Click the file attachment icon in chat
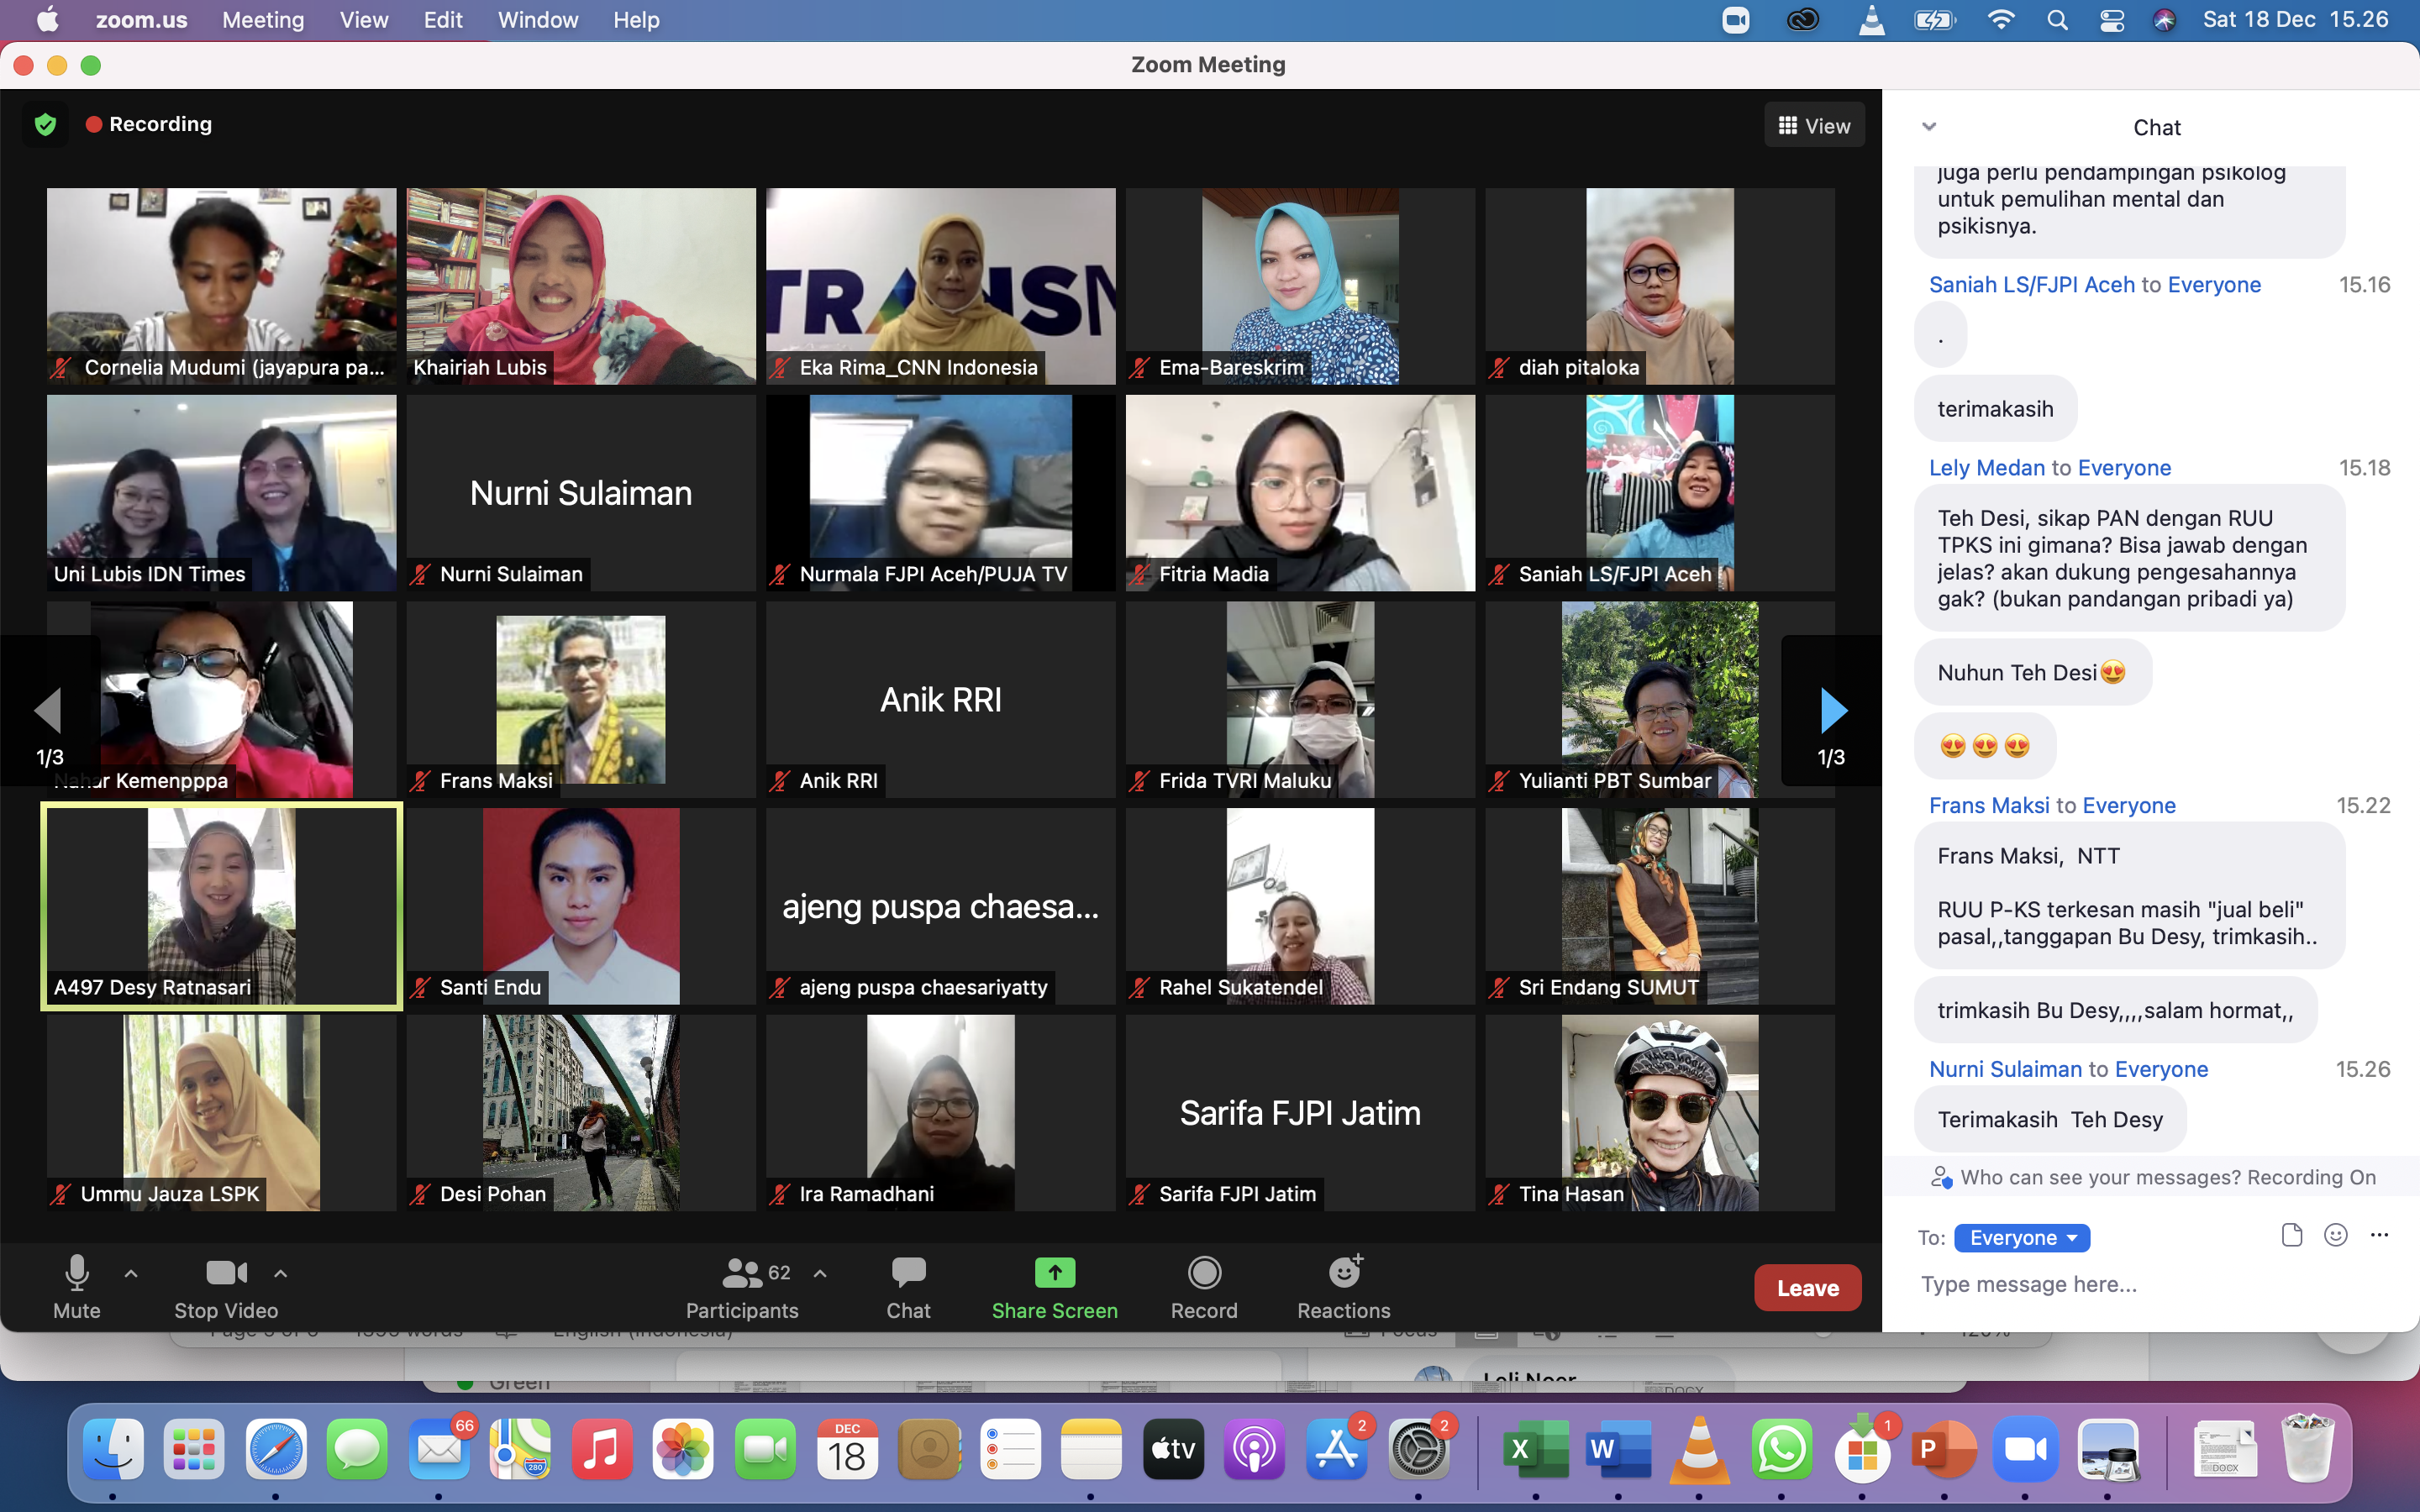 point(2292,1236)
